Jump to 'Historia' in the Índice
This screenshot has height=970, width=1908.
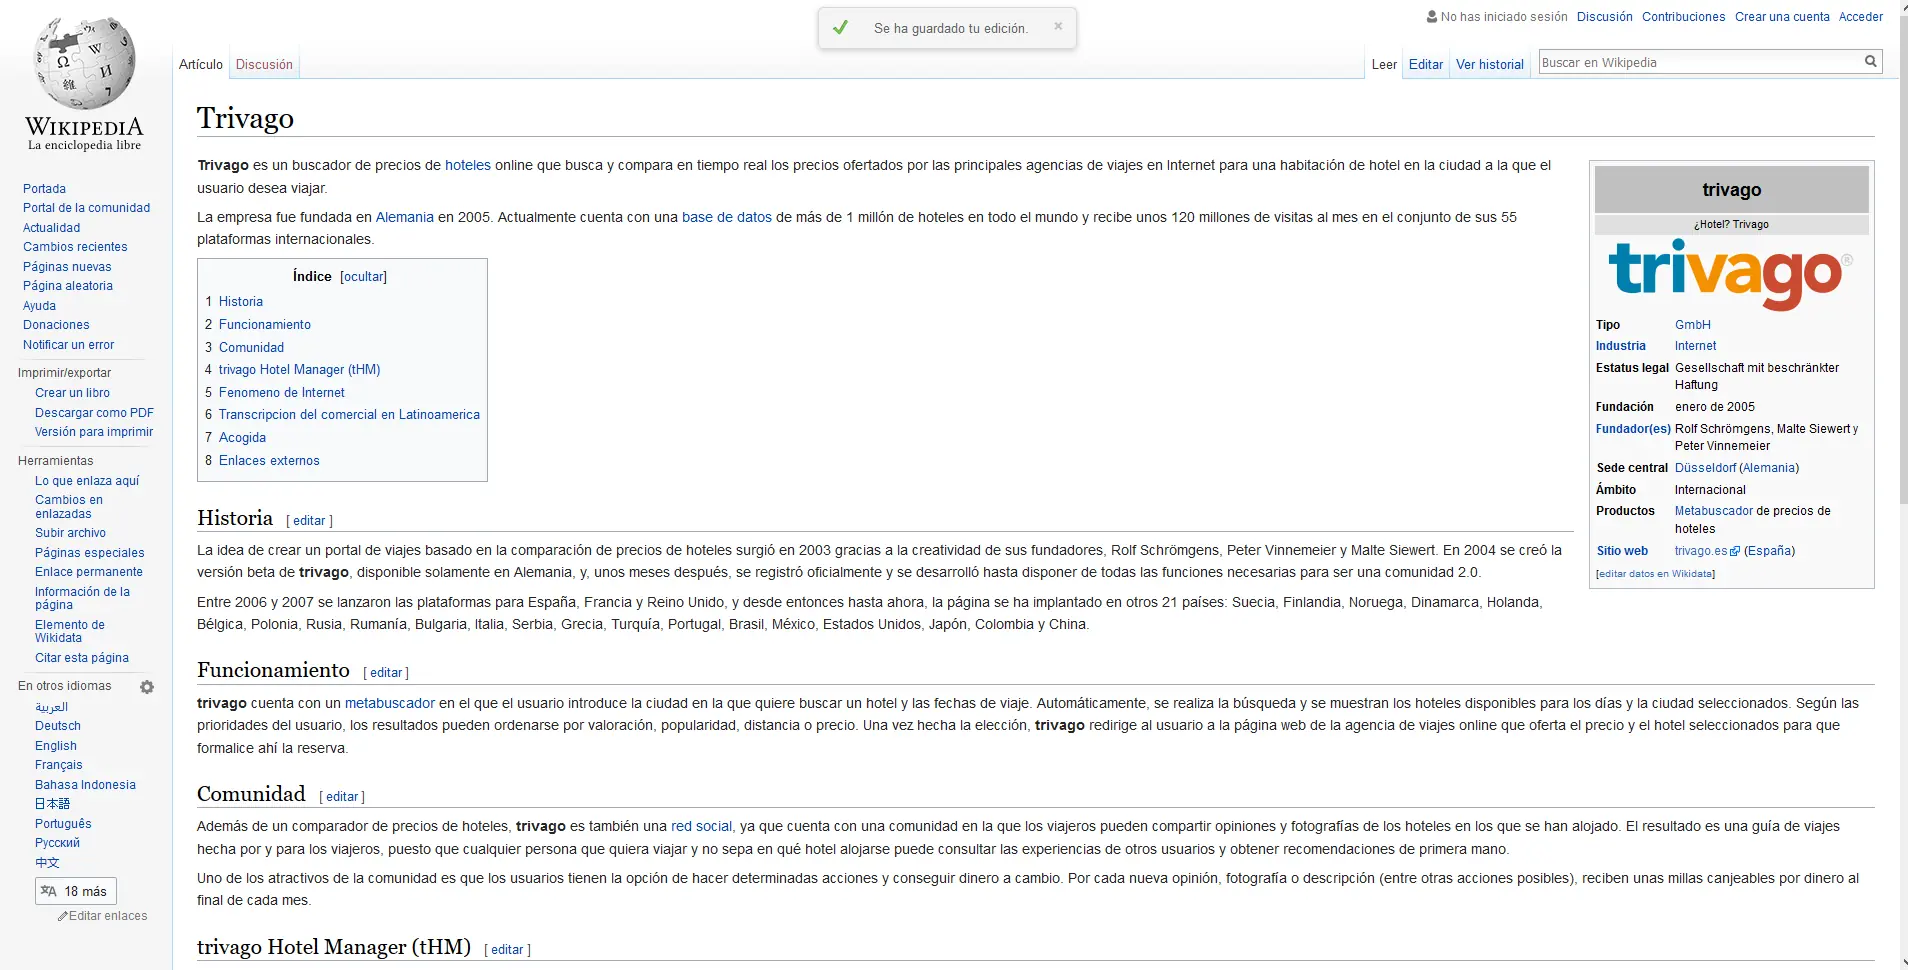point(241,302)
